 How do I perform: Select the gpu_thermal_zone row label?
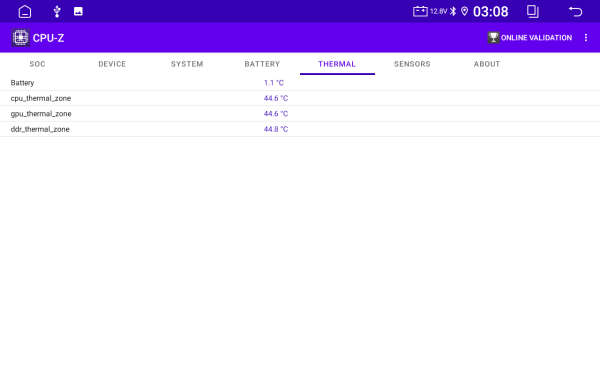pyautogui.click(x=41, y=114)
